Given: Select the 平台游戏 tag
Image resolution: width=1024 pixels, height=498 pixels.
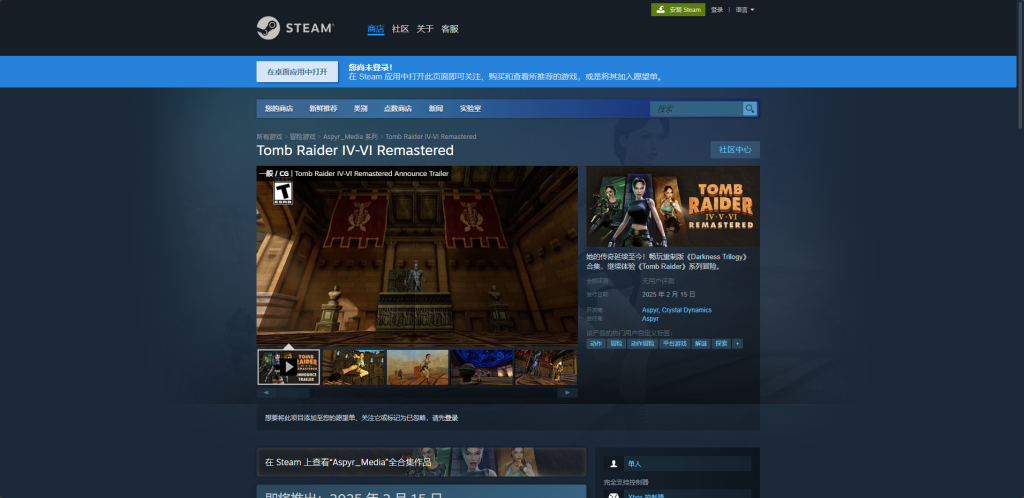Looking at the screenshot, I should [x=675, y=344].
